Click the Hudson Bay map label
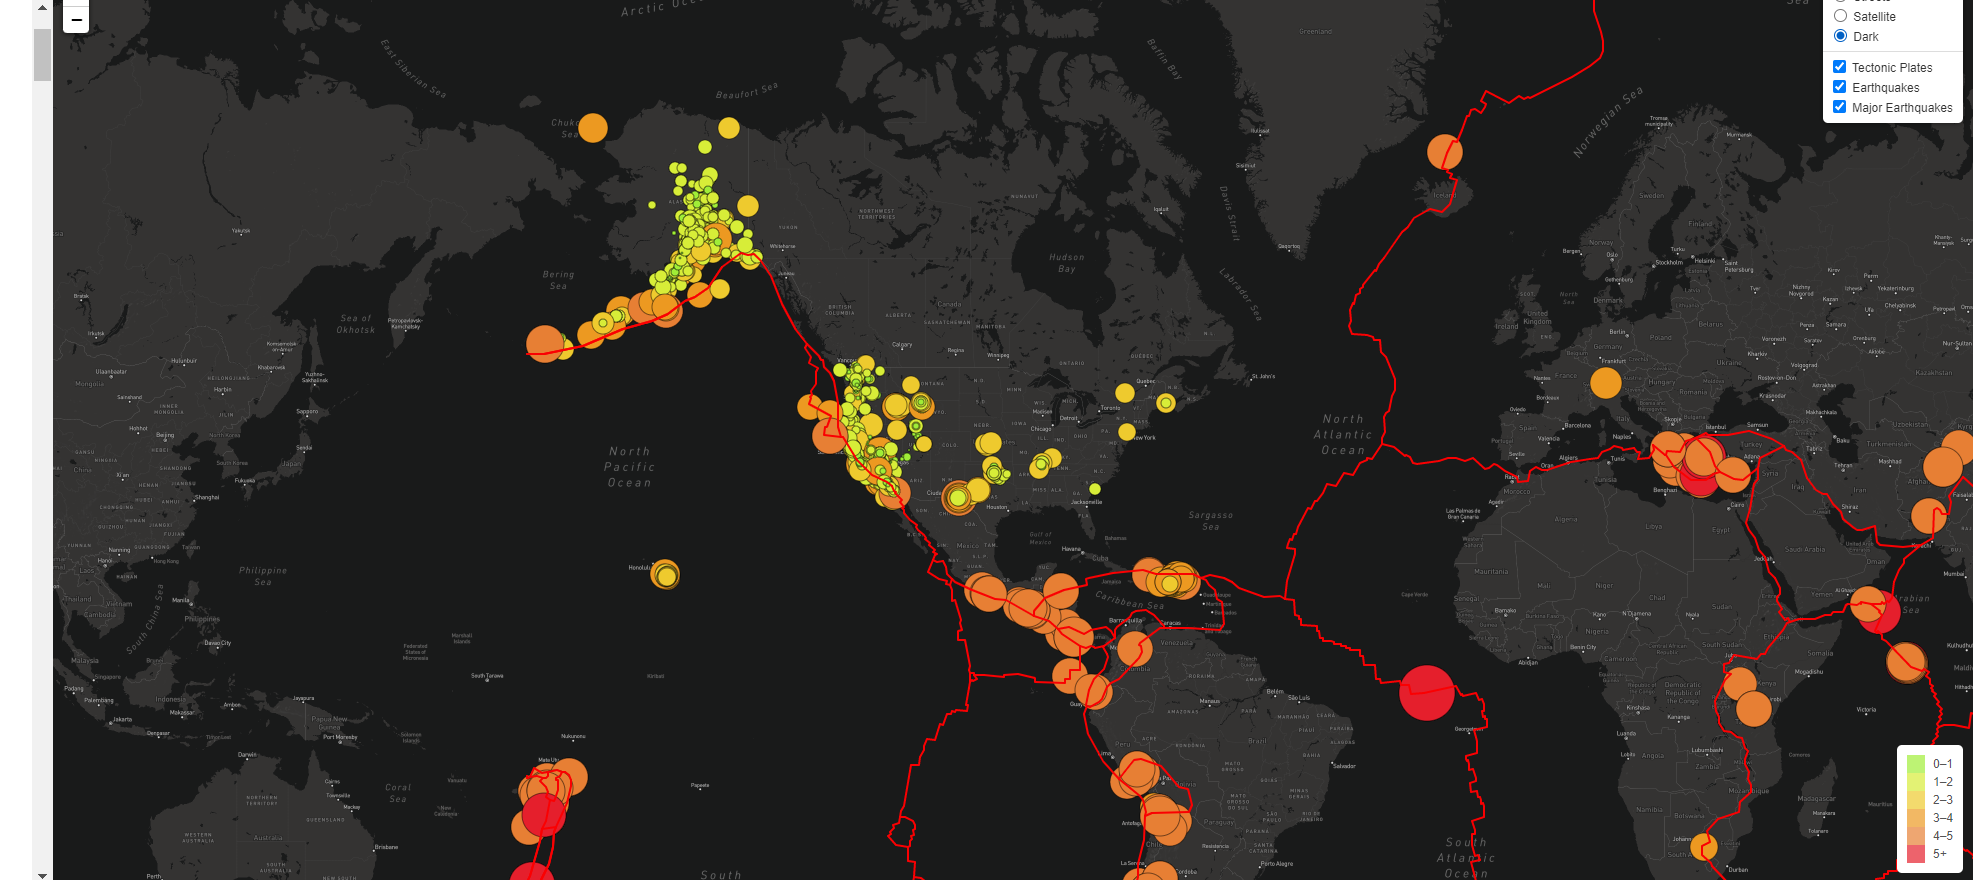Image resolution: width=1973 pixels, height=880 pixels. pos(1067,263)
